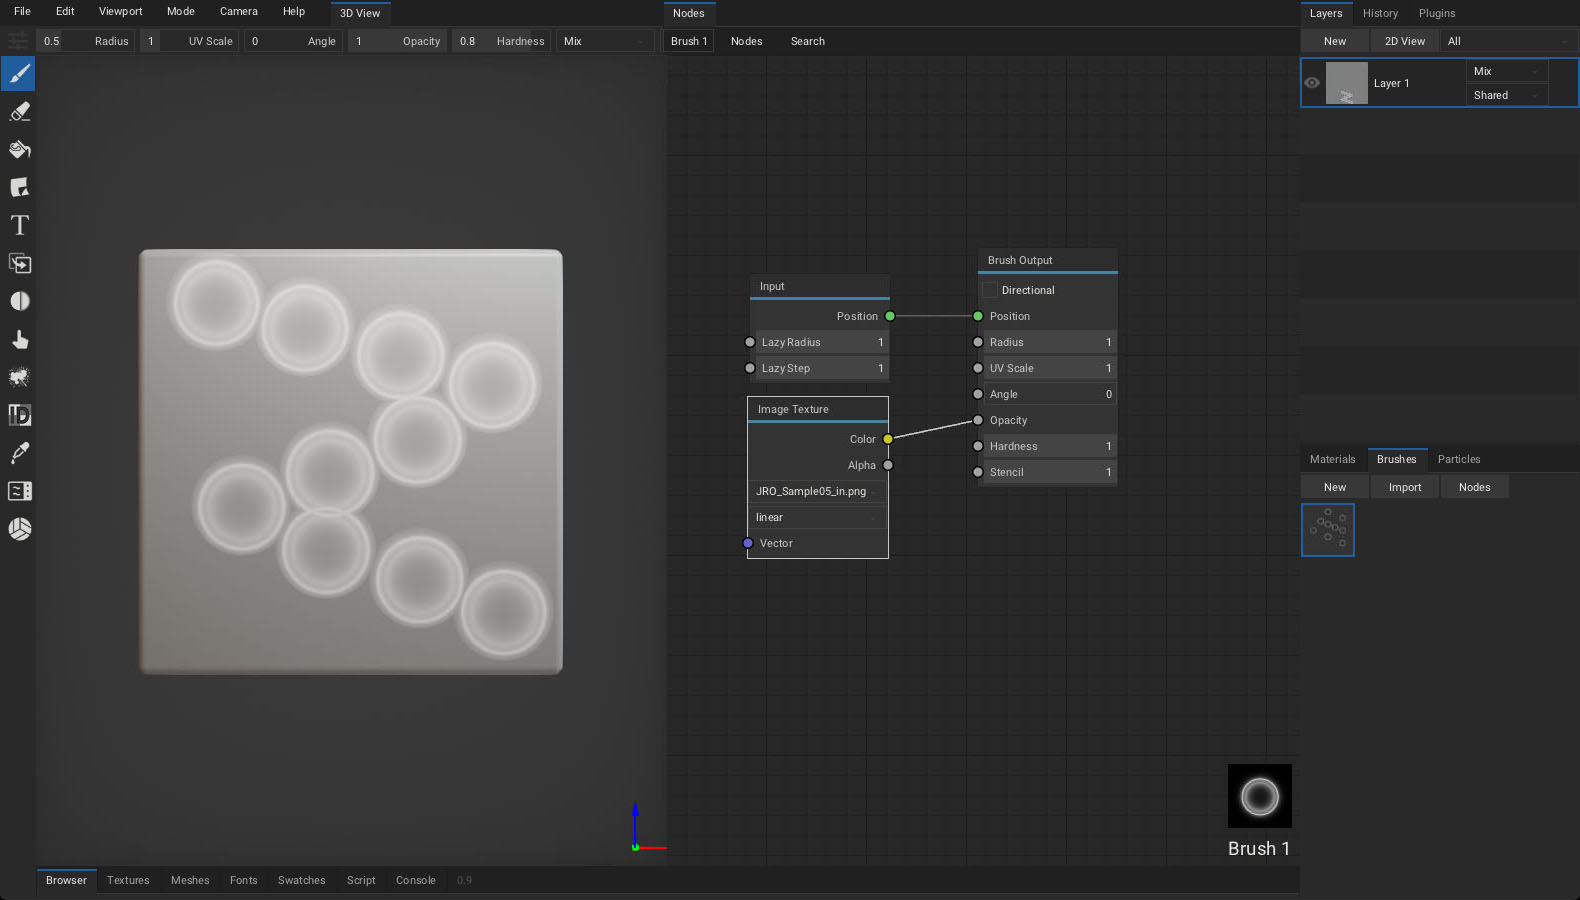Viewport: 1580px width, 900px height.
Task: Select the brush thumbnail in Brushes panel
Action: tap(1327, 530)
